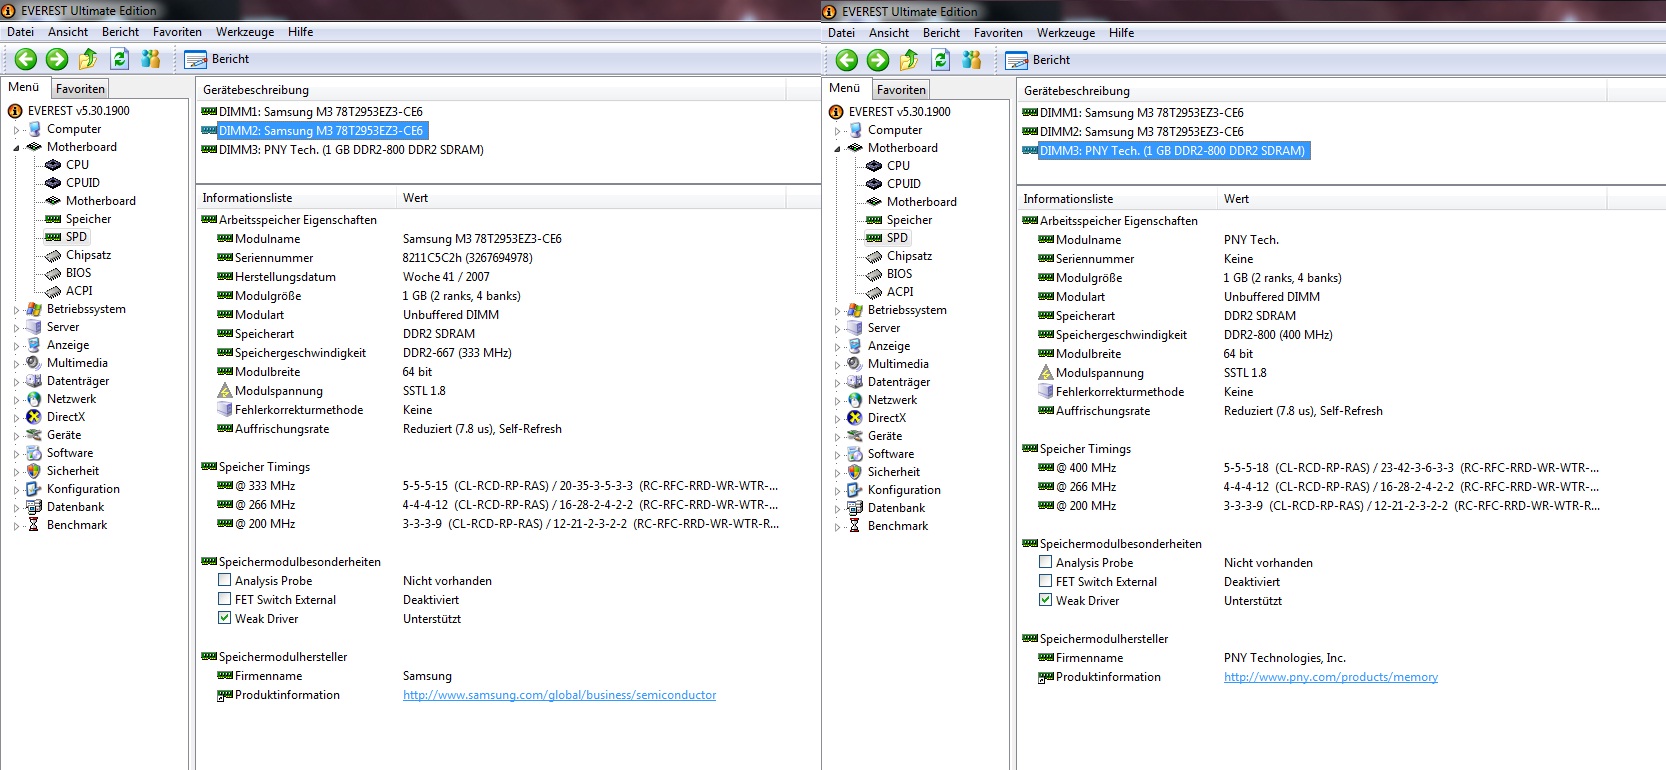Click Back arrow in left EVEREST window

[26, 59]
